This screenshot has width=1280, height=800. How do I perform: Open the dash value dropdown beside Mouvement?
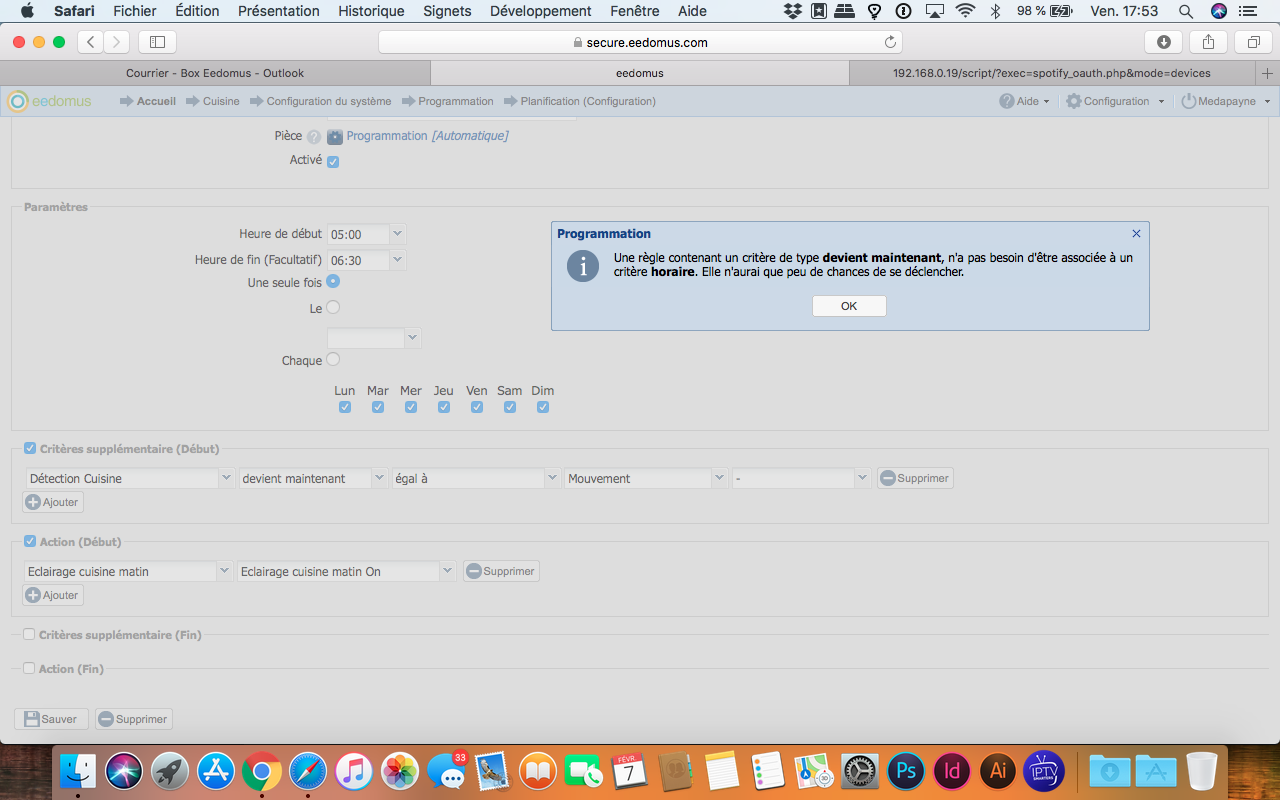tap(862, 478)
